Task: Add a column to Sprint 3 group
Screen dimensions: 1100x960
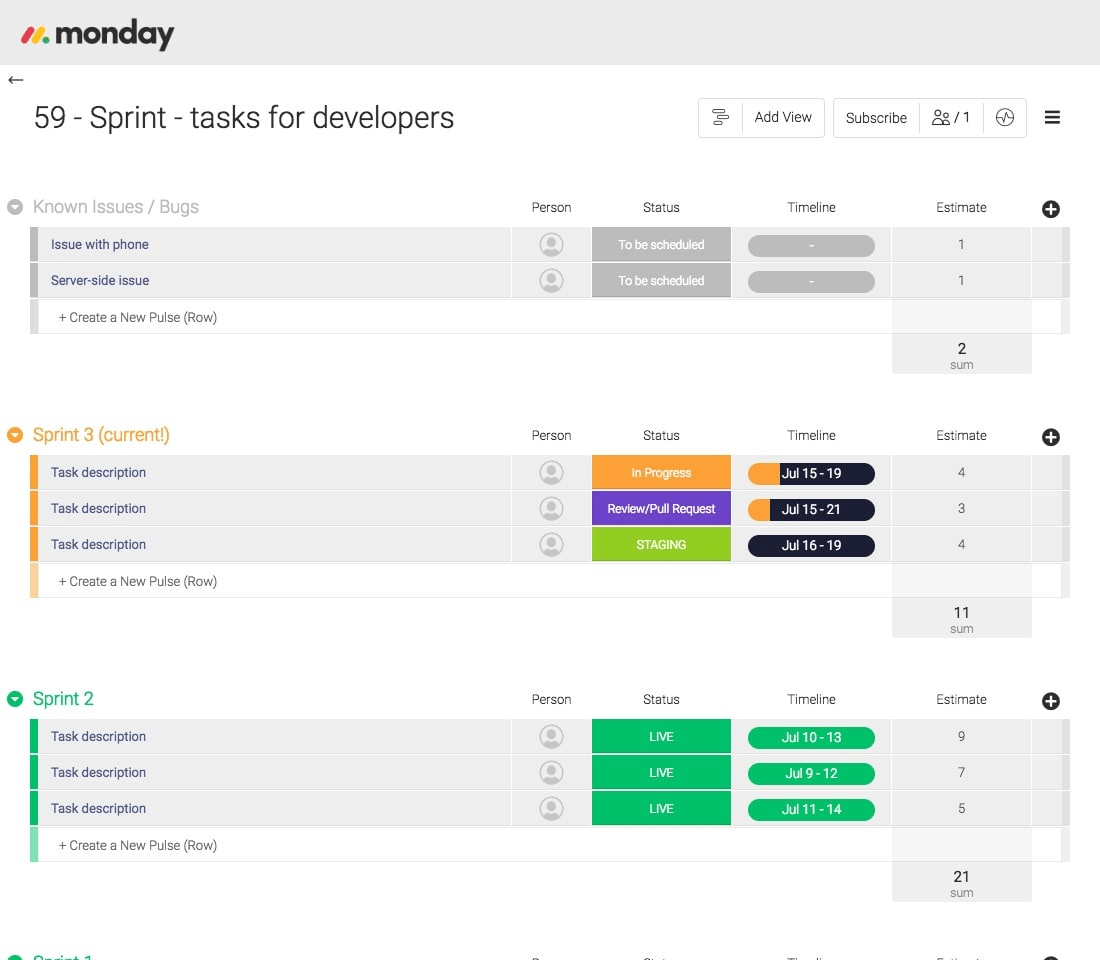Action: (x=1050, y=437)
